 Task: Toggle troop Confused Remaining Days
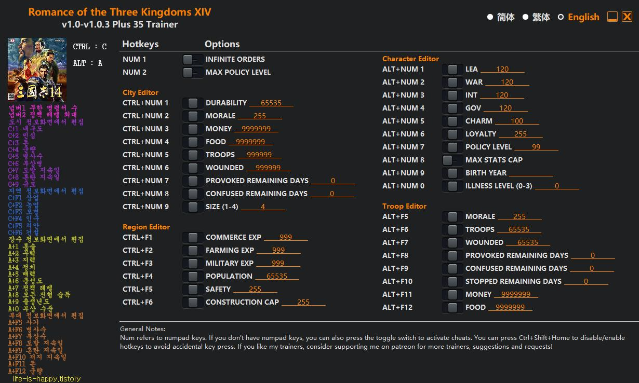tap(452, 269)
